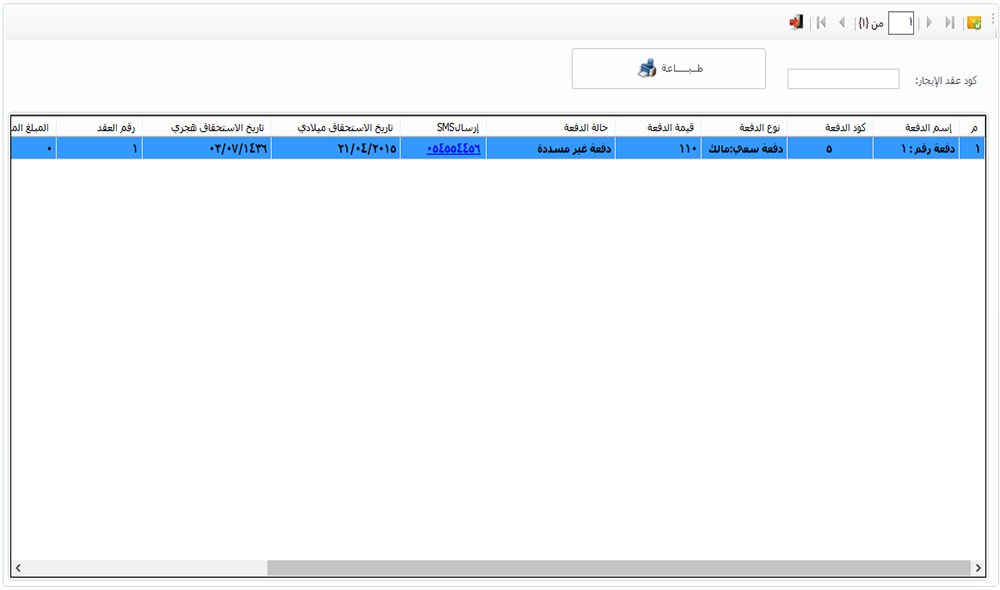The height and width of the screenshot is (590, 1000).
Task: Focus the كود عقد الإيجار input field
Action: pos(843,79)
